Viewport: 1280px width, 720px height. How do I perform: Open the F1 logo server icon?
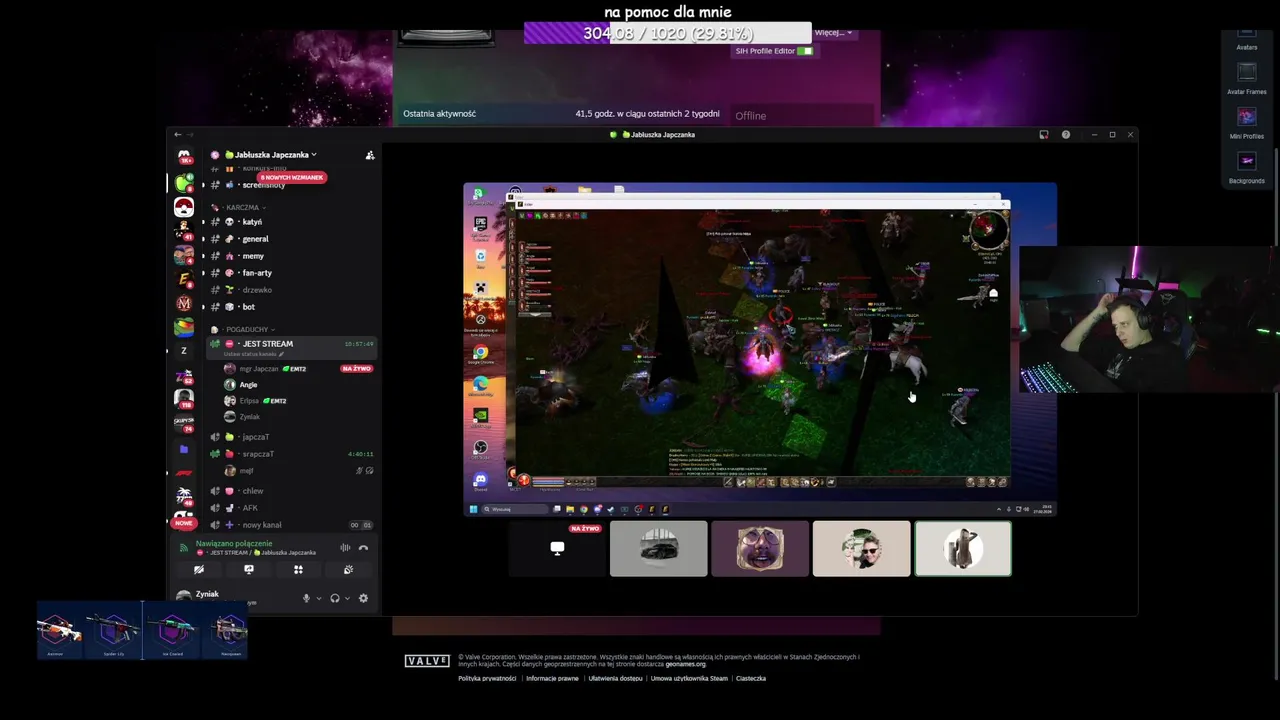click(184, 472)
